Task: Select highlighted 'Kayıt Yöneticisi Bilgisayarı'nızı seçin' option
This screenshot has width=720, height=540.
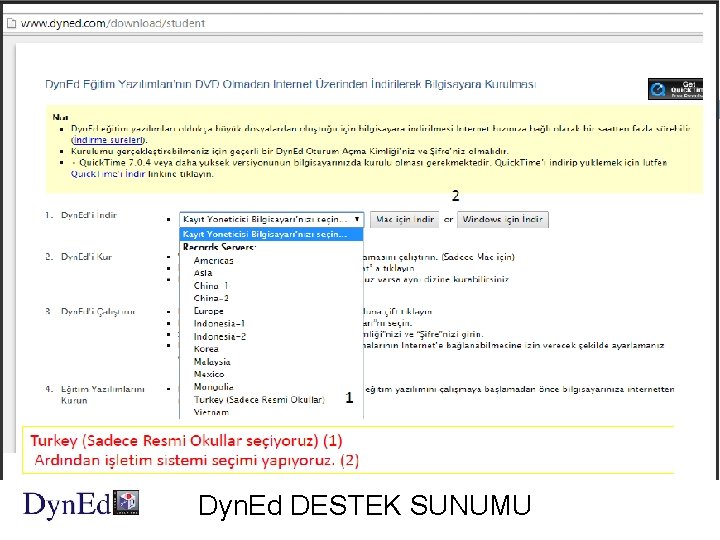Action: (x=271, y=234)
